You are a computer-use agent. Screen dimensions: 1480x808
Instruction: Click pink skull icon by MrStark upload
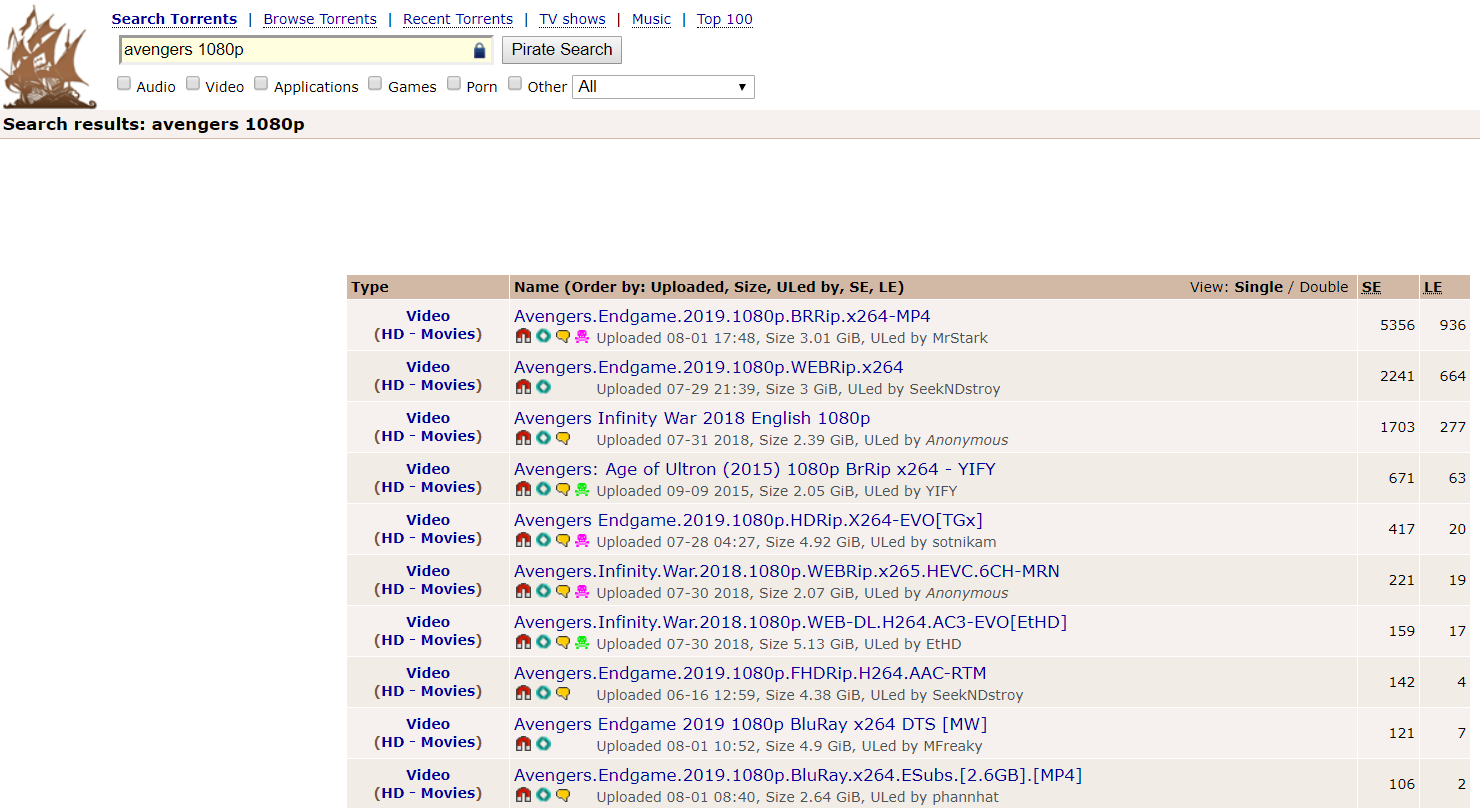tap(582, 337)
